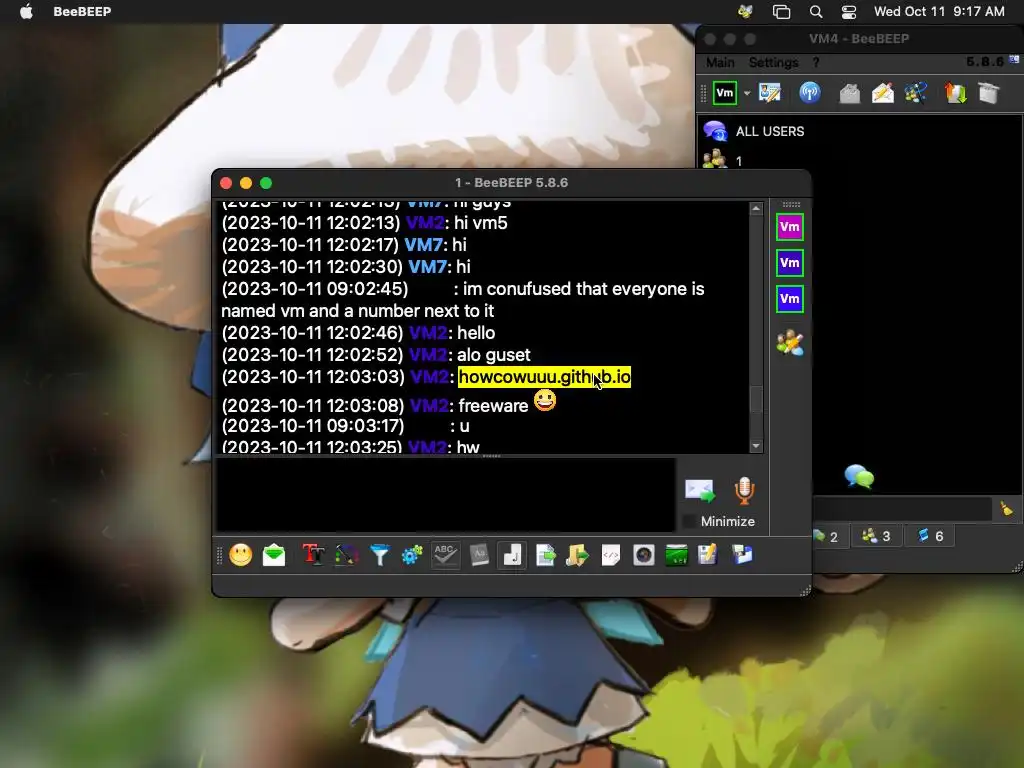Screen dimensions: 1024x768
Task: Click the chat vertical scrollbar thumb
Action: pos(756,399)
